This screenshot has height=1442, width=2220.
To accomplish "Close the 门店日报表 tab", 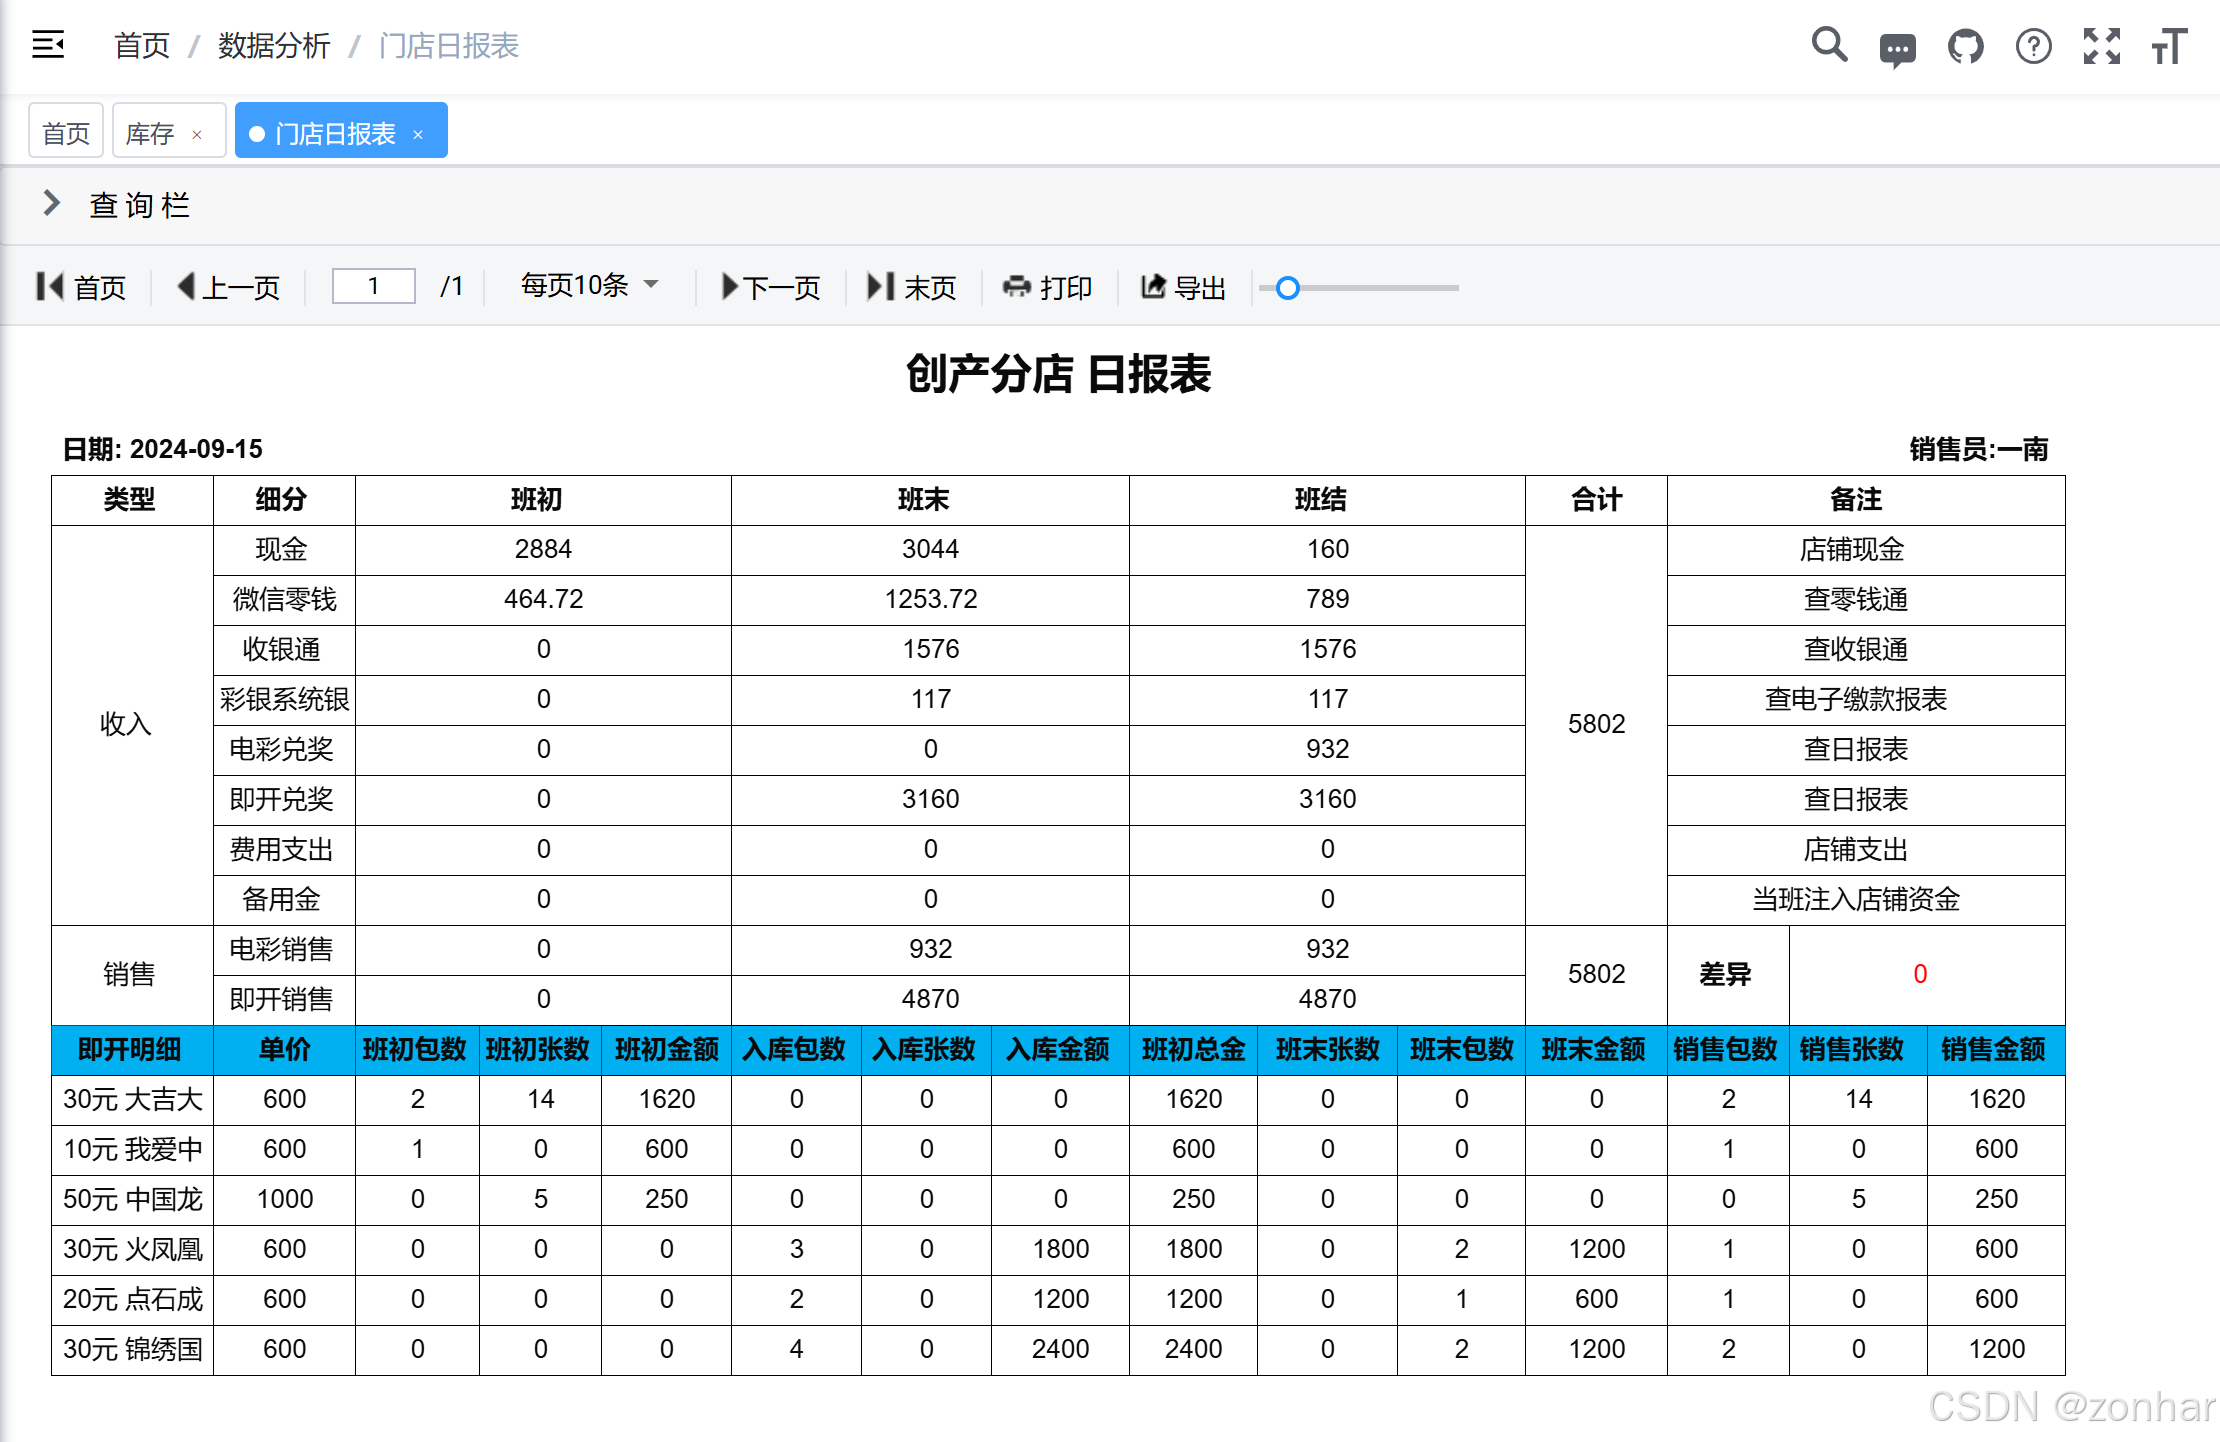I will [418, 135].
